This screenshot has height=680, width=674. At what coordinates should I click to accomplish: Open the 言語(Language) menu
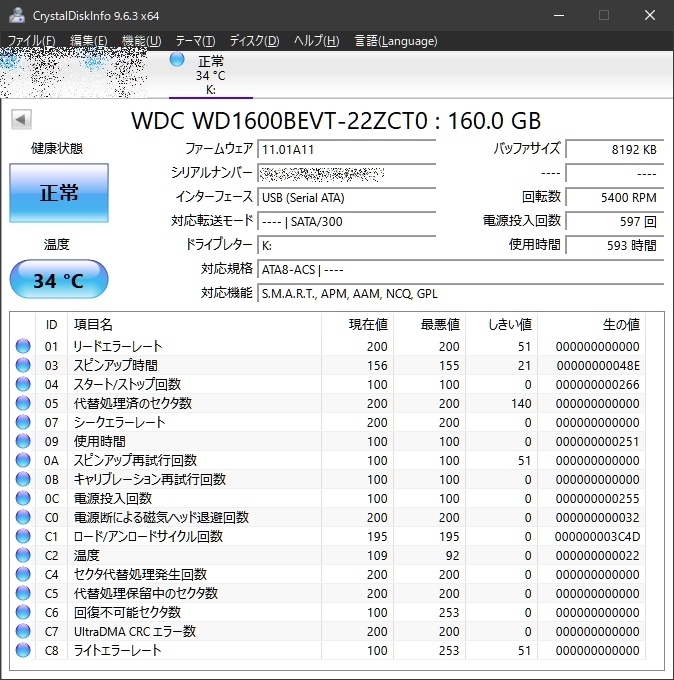(396, 41)
